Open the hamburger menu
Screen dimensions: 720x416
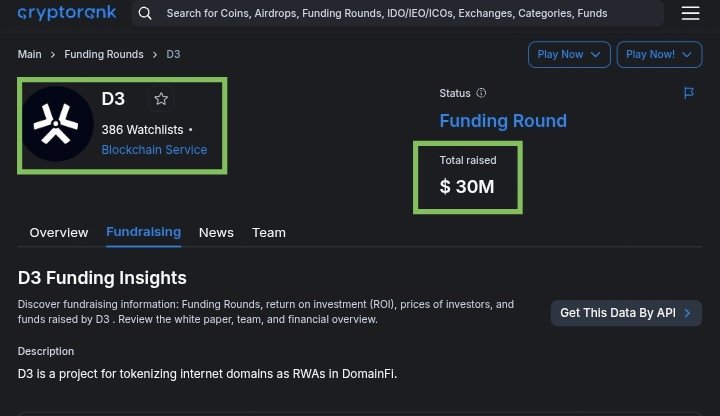[690, 13]
